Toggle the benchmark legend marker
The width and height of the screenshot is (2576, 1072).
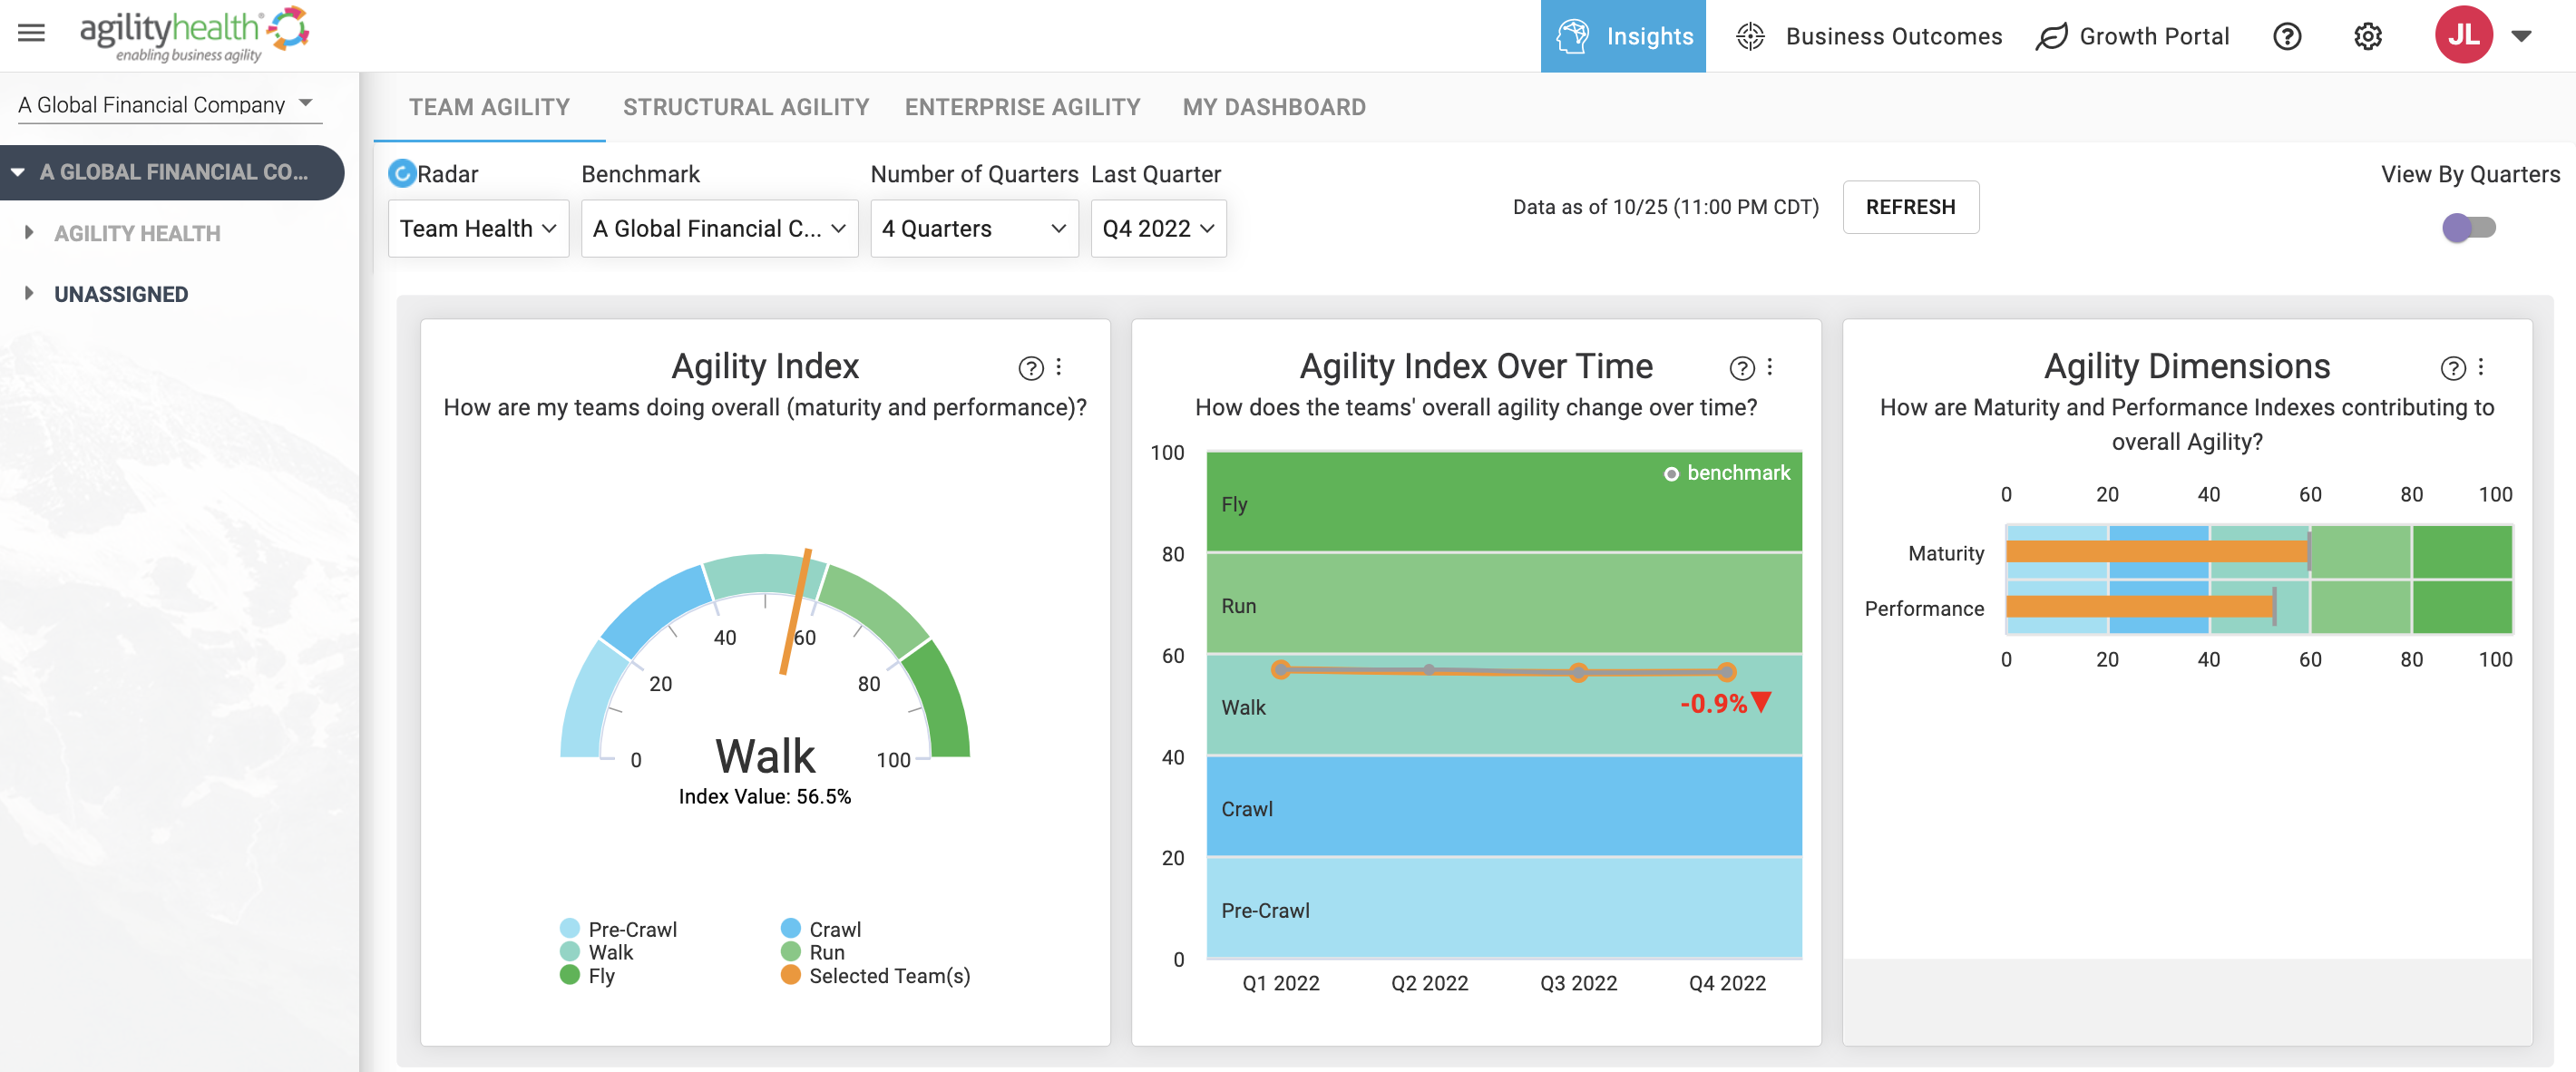click(x=1671, y=474)
